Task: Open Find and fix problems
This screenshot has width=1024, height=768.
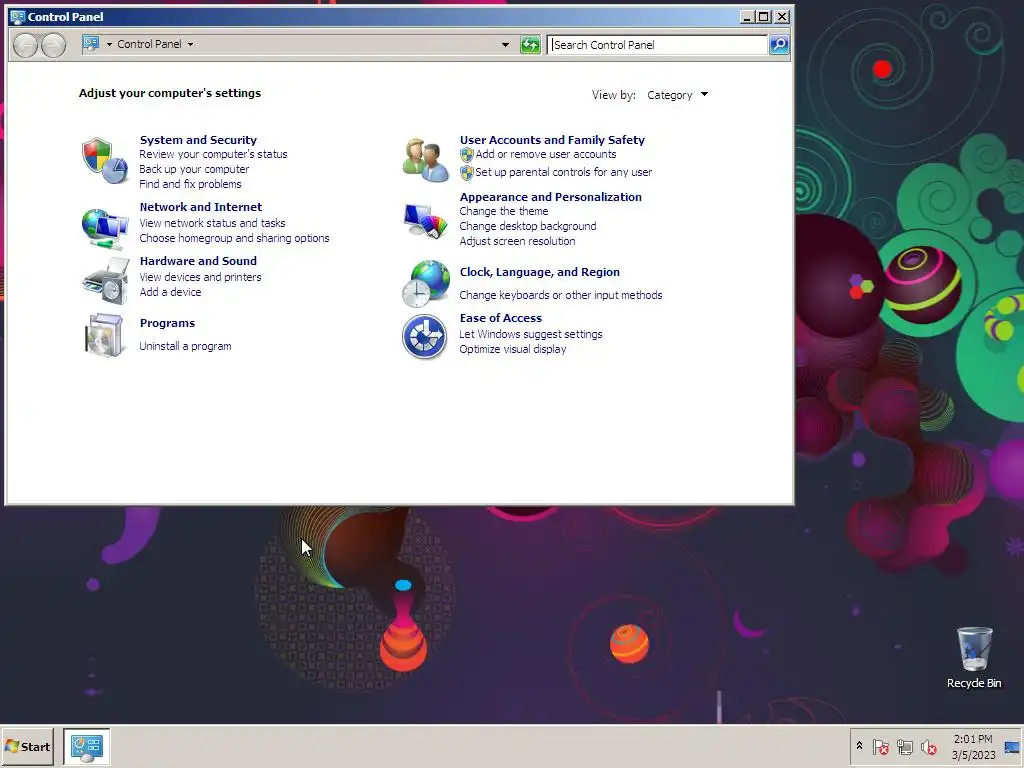Action: pos(190,184)
